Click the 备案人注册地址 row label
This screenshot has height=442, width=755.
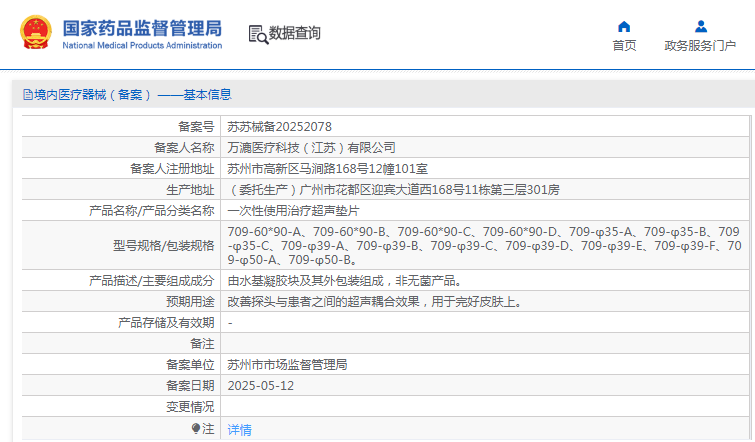(172, 169)
